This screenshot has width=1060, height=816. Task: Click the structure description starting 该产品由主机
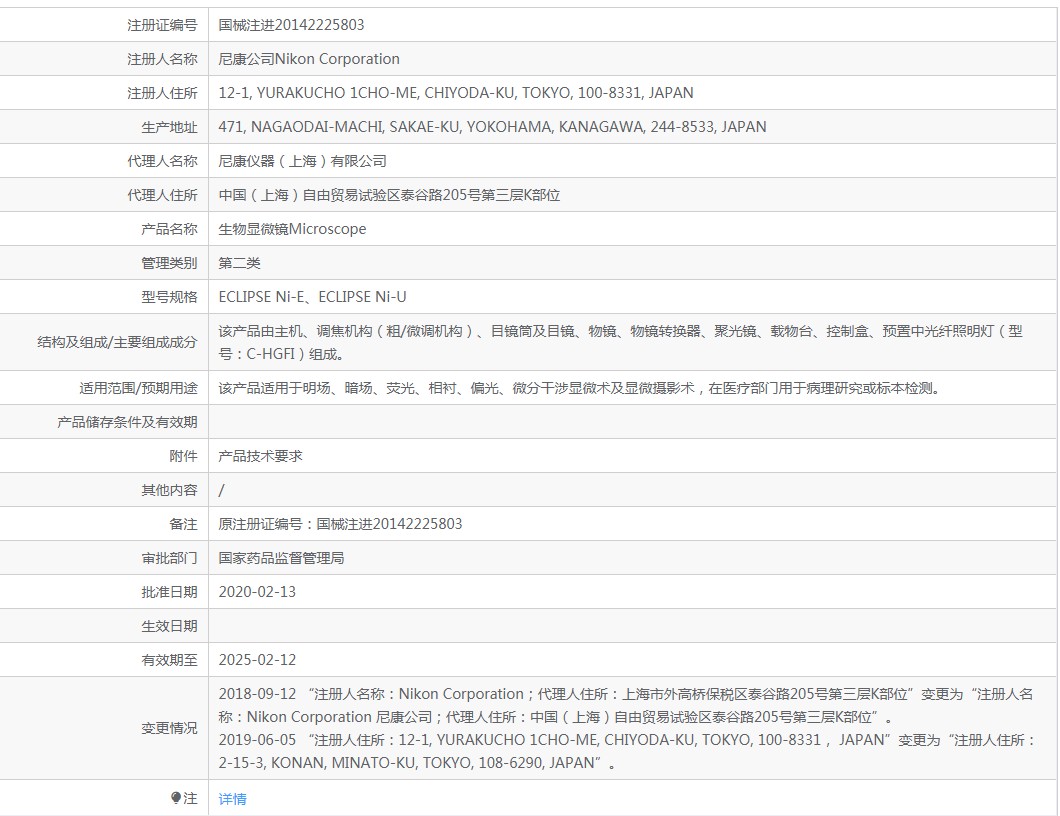tap(621, 342)
